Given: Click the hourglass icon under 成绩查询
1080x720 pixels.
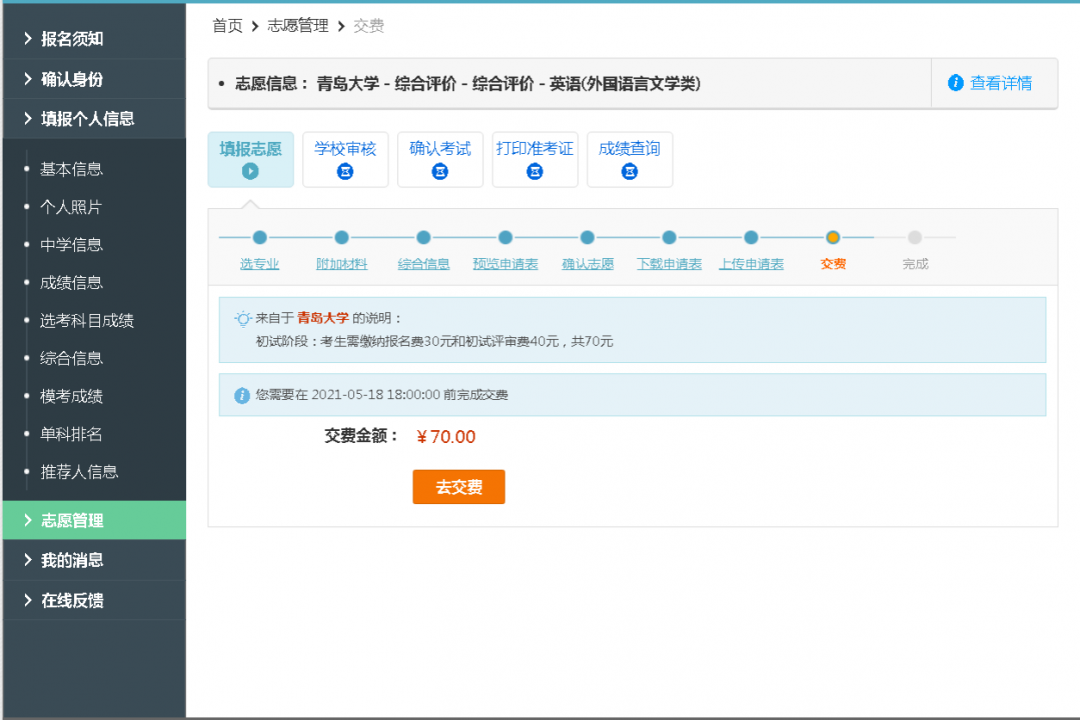Looking at the screenshot, I should coord(629,171).
